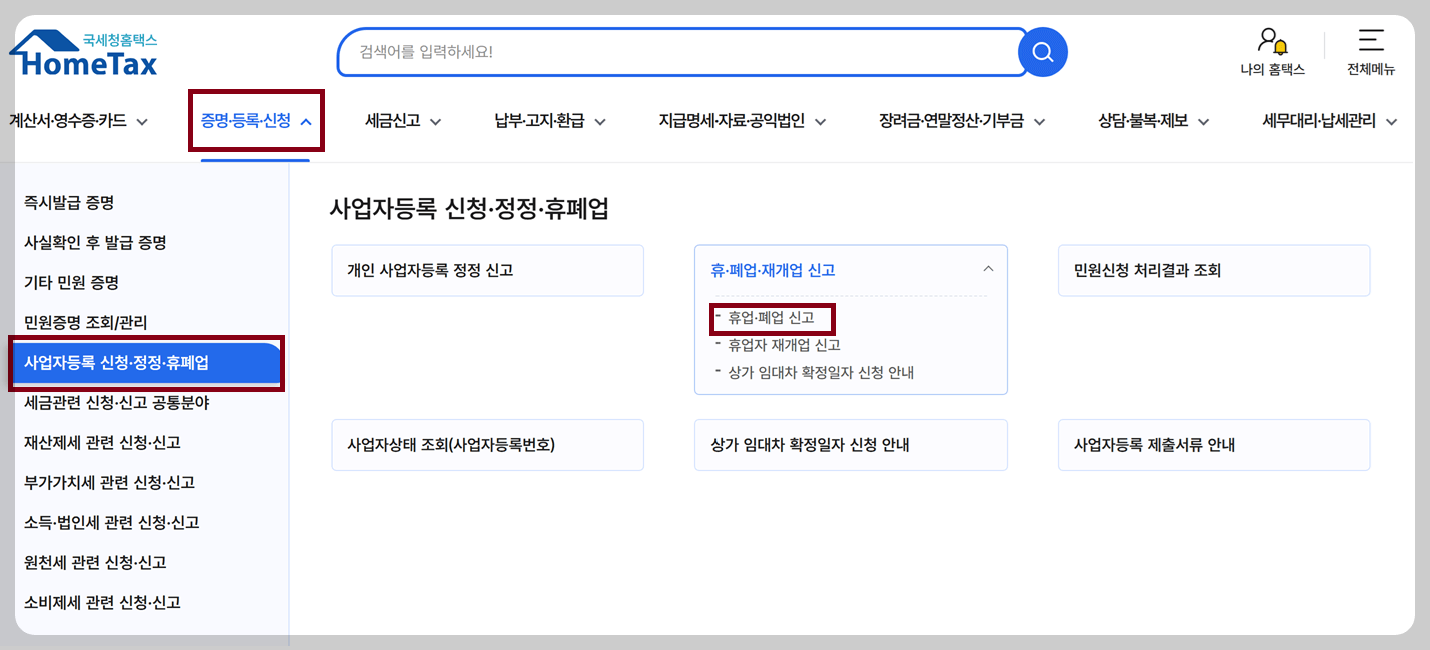Image resolution: width=1430 pixels, height=650 pixels.
Task: Open the 상담·불복·제보 menu
Action: pyautogui.click(x=1152, y=120)
